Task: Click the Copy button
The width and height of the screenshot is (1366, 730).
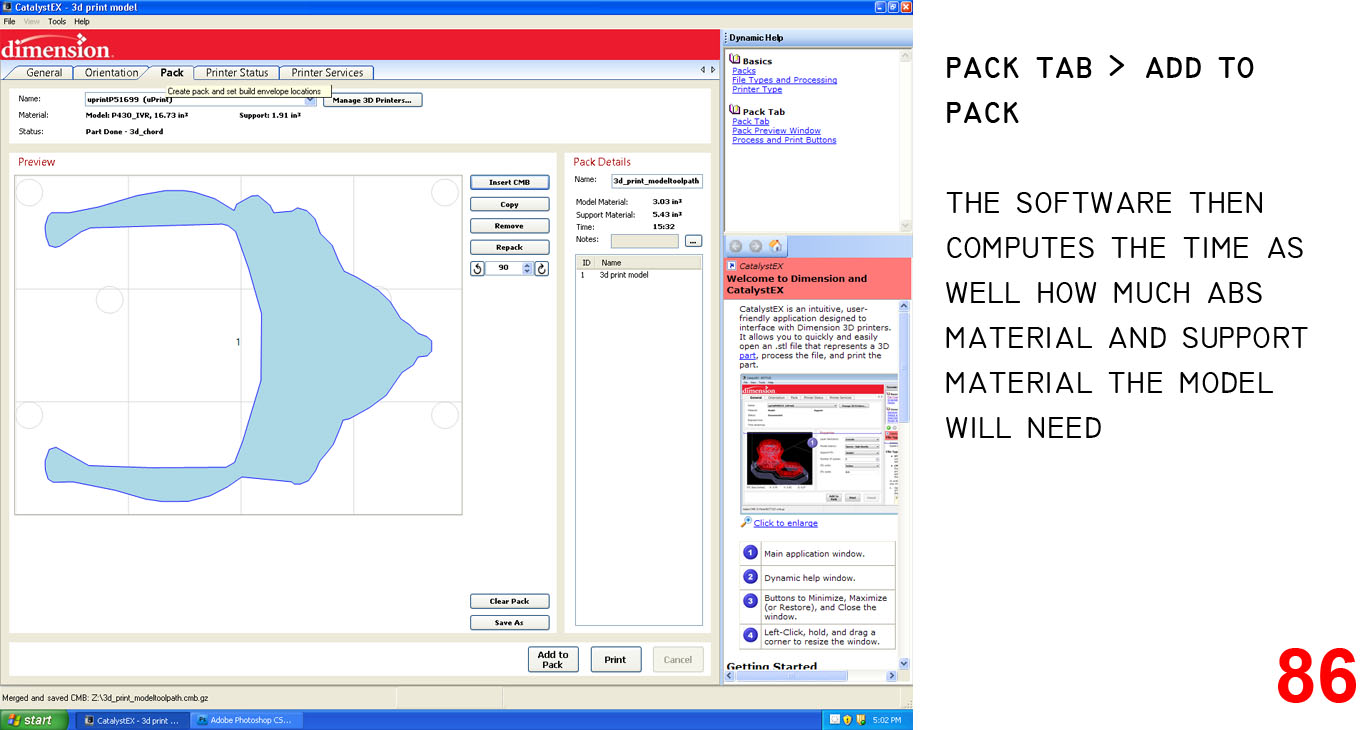Action: (x=510, y=204)
